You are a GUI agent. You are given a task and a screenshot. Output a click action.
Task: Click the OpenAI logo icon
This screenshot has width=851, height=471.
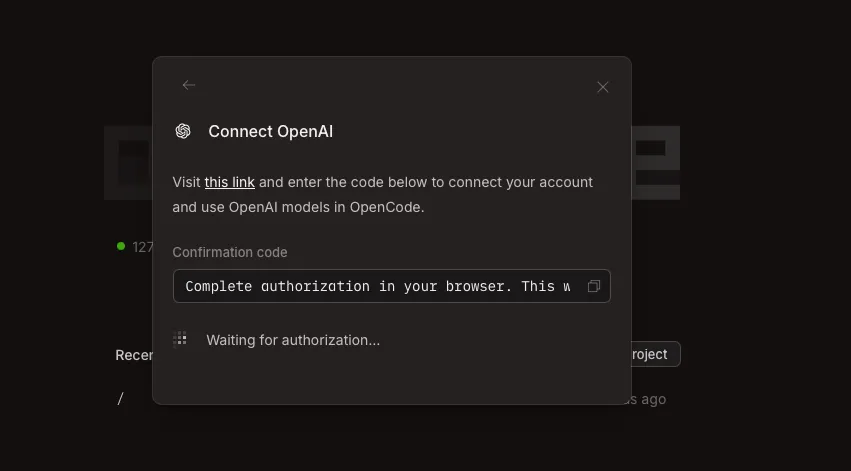[x=183, y=131]
